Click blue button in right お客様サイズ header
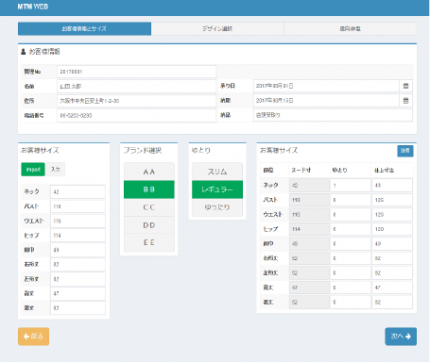 pyautogui.click(x=405, y=151)
